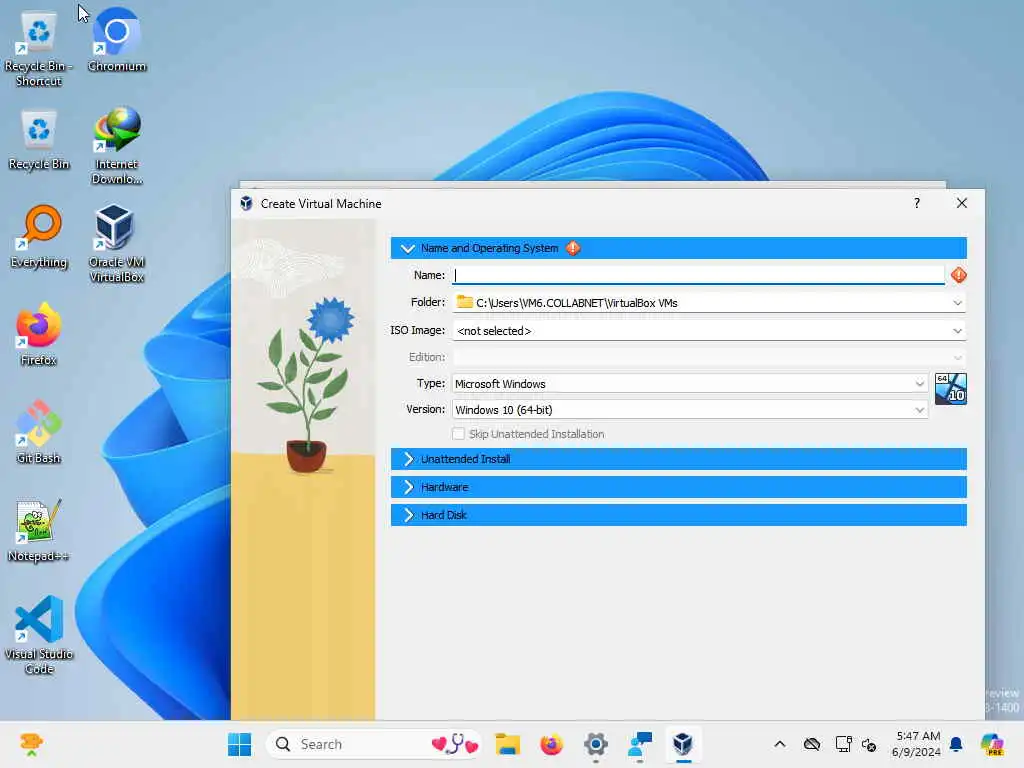1024x768 pixels.
Task: Click the VirtualBox taskbar icon
Action: [x=682, y=744]
